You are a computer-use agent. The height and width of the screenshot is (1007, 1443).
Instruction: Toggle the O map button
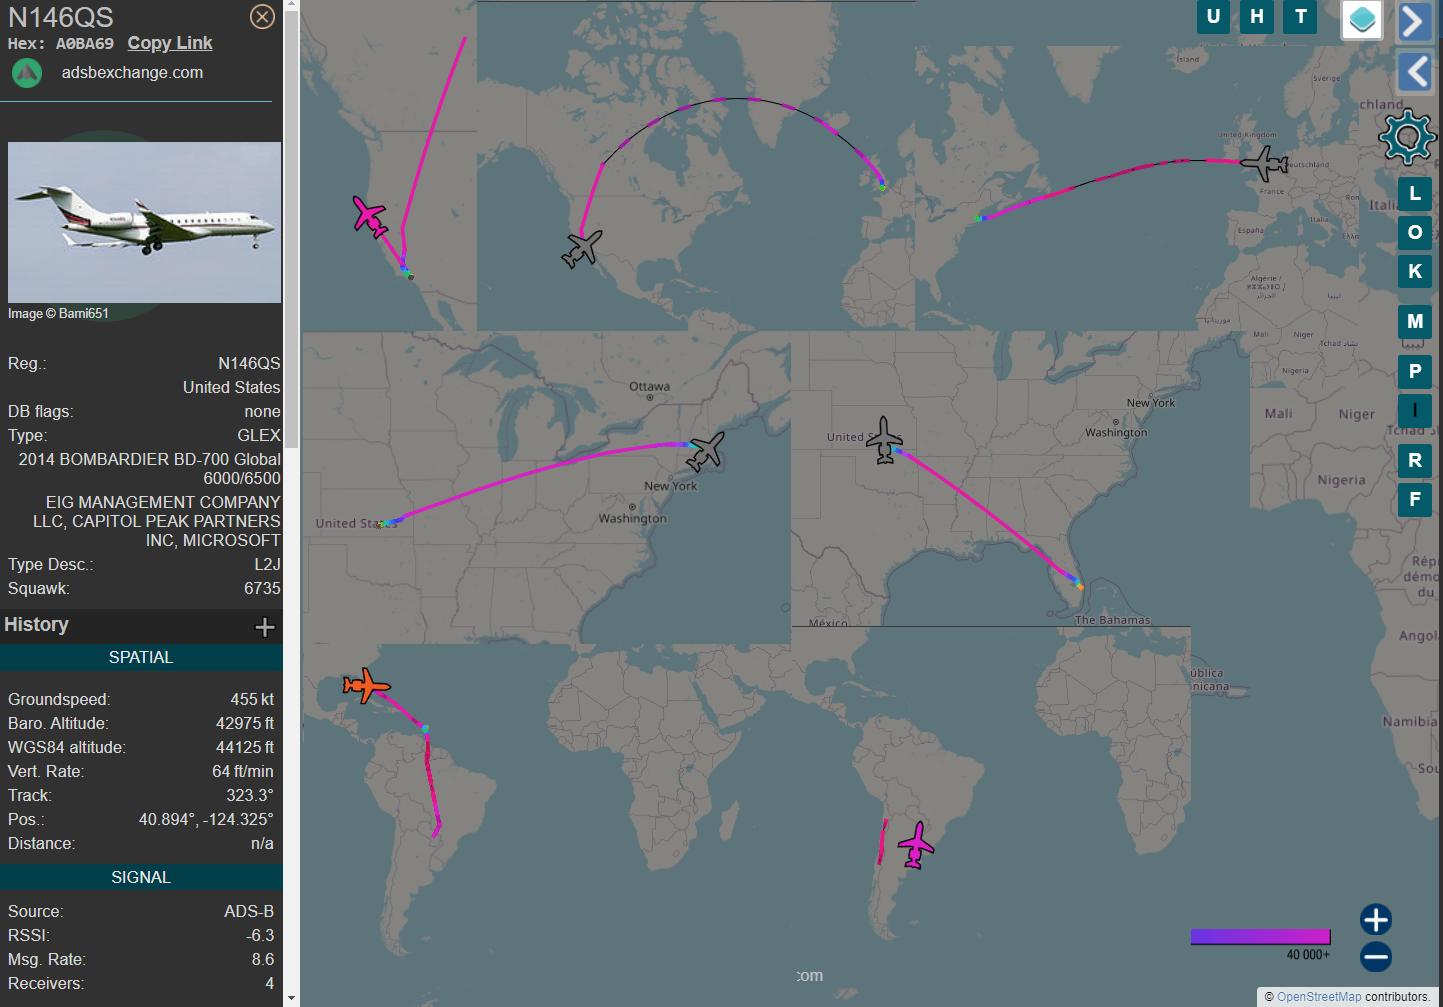[1414, 233]
